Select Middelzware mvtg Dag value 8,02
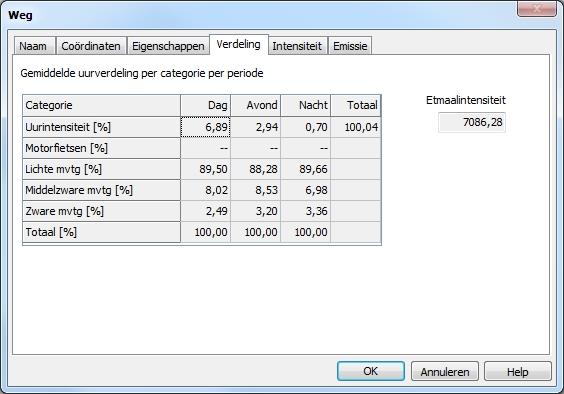Screen dimensions: 564x394 pyautogui.click(x=206, y=190)
